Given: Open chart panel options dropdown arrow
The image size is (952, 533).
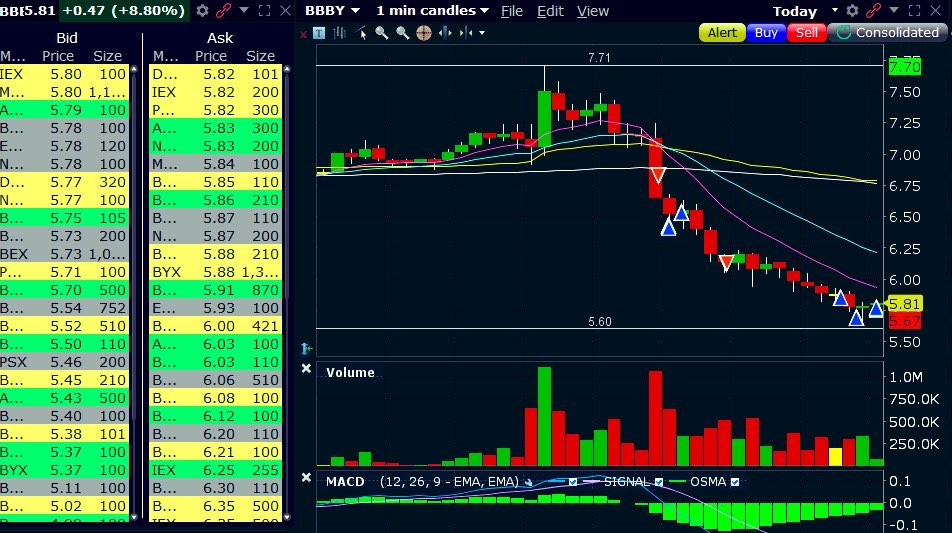Looking at the screenshot, I should point(894,10).
